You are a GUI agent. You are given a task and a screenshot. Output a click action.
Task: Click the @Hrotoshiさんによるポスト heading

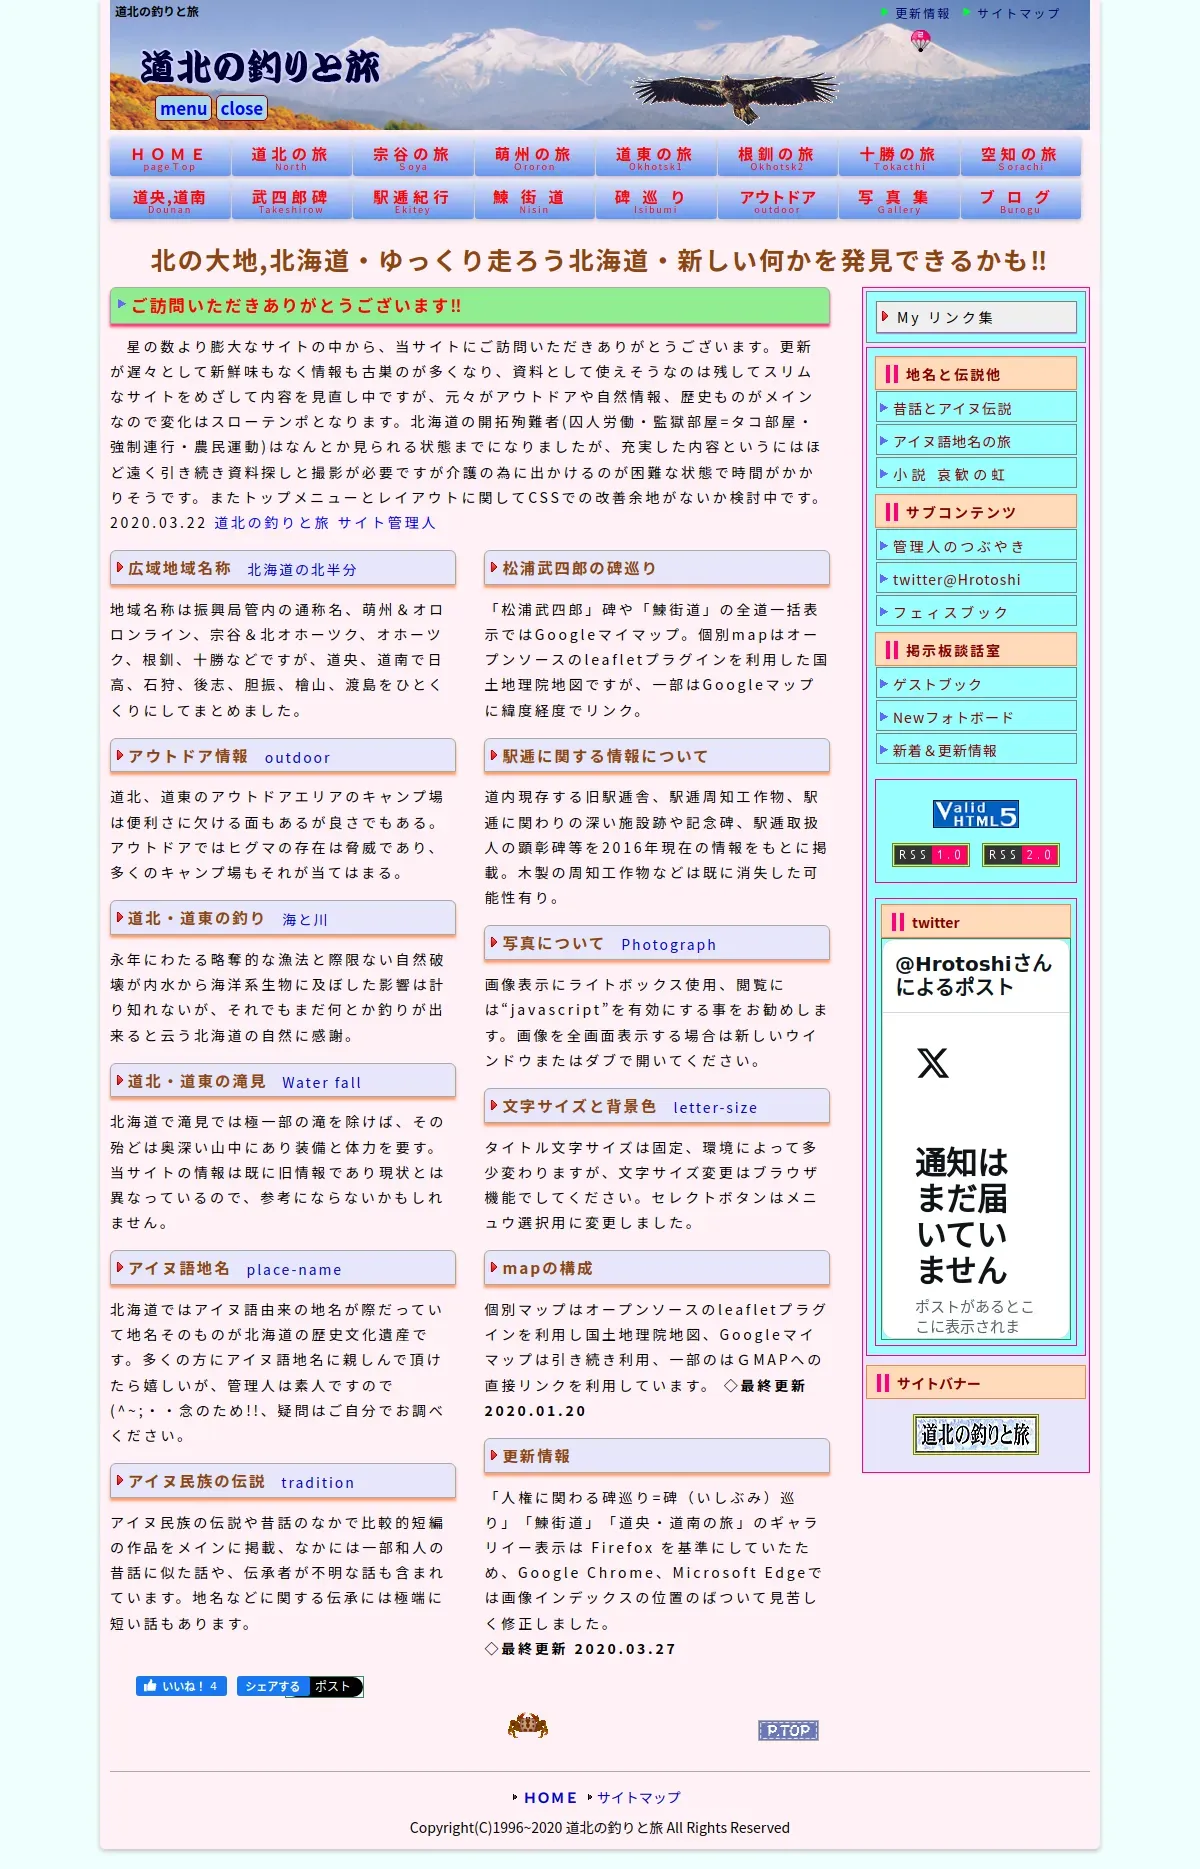point(973,975)
